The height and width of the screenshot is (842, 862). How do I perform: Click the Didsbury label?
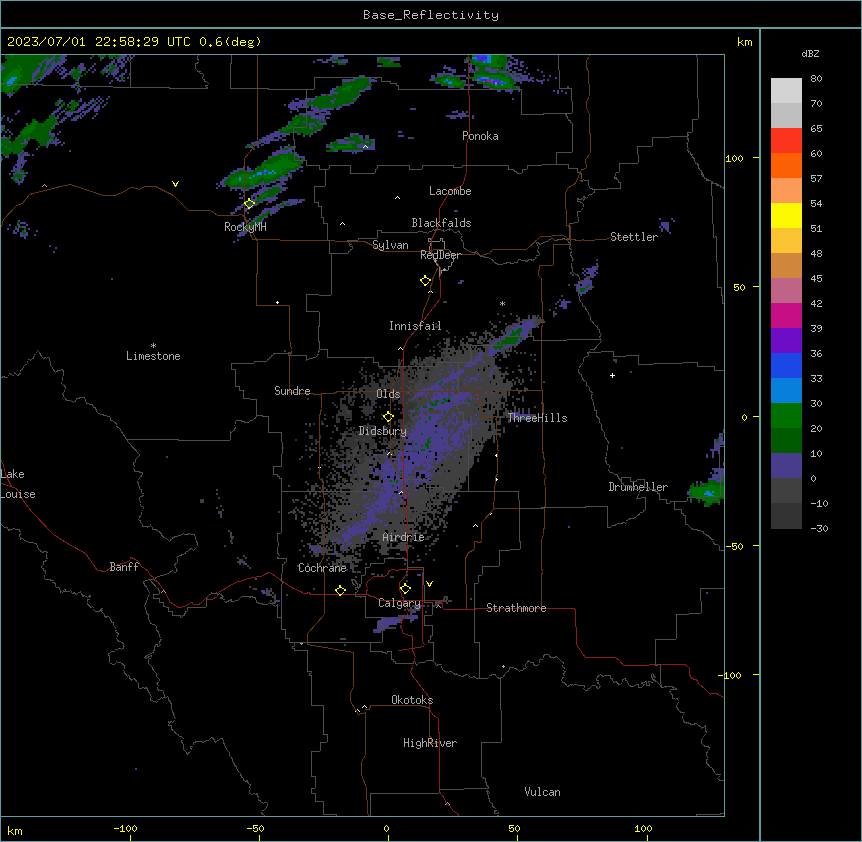tap(383, 431)
